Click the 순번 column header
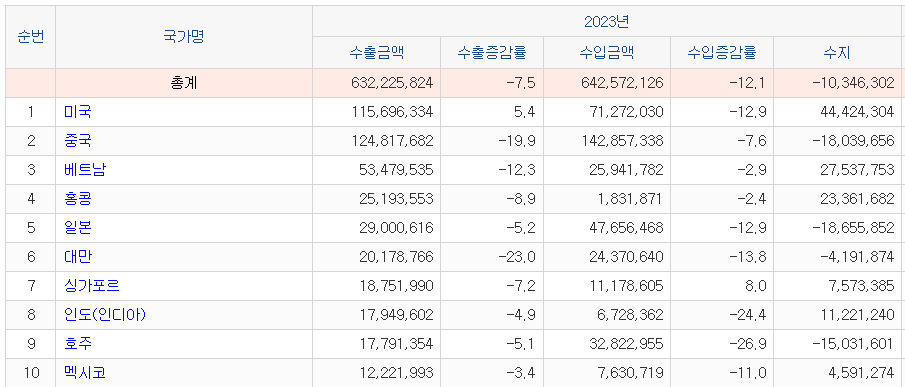Image resolution: width=905 pixels, height=387 pixels. coord(31,37)
